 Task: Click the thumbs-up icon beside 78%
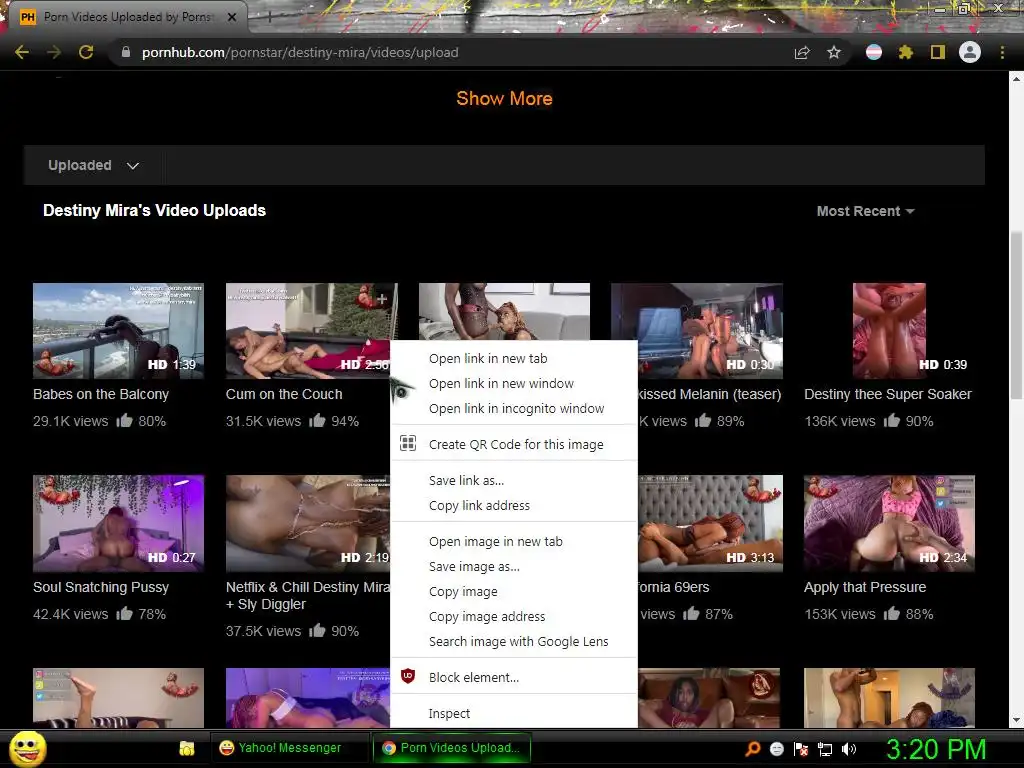pyautogui.click(x=124, y=613)
